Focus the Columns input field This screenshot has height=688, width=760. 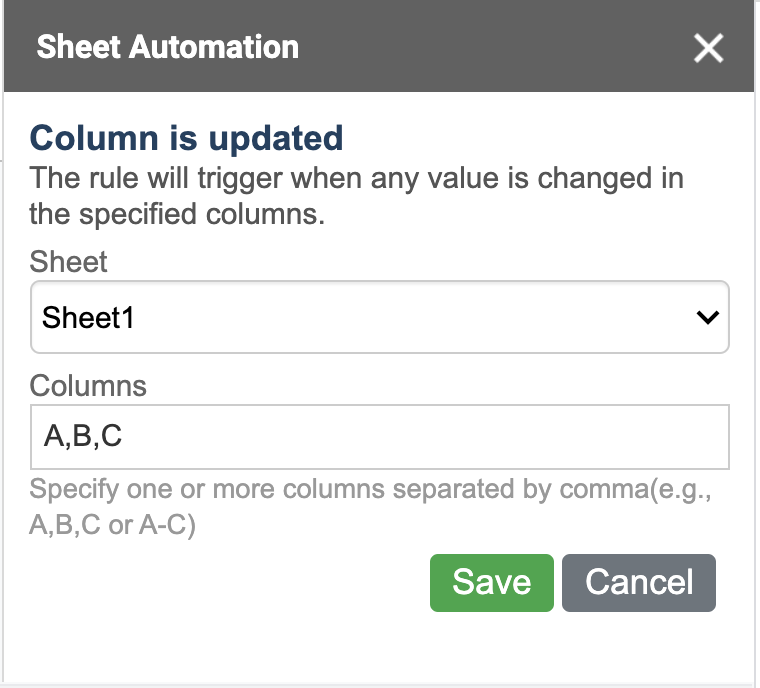click(x=380, y=437)
